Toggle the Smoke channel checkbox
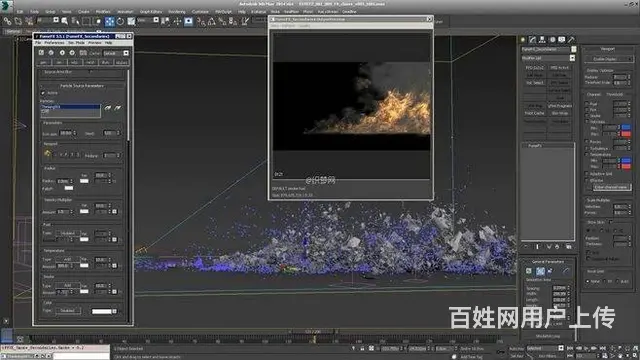This screenshot has height=360, width=640. [587, 116]
